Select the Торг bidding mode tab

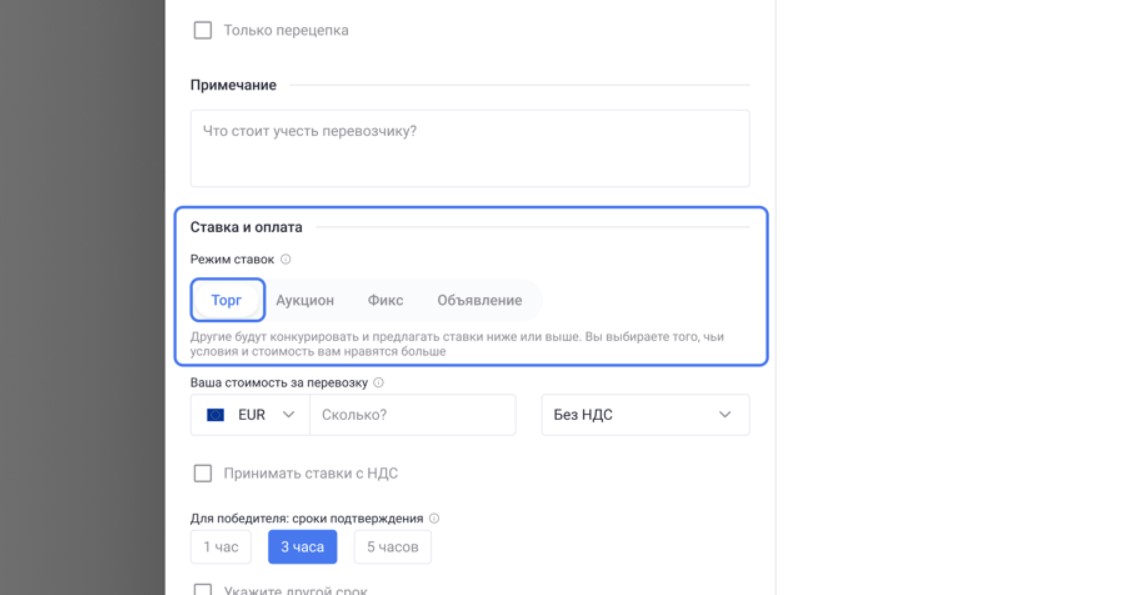tap(227, 300)
